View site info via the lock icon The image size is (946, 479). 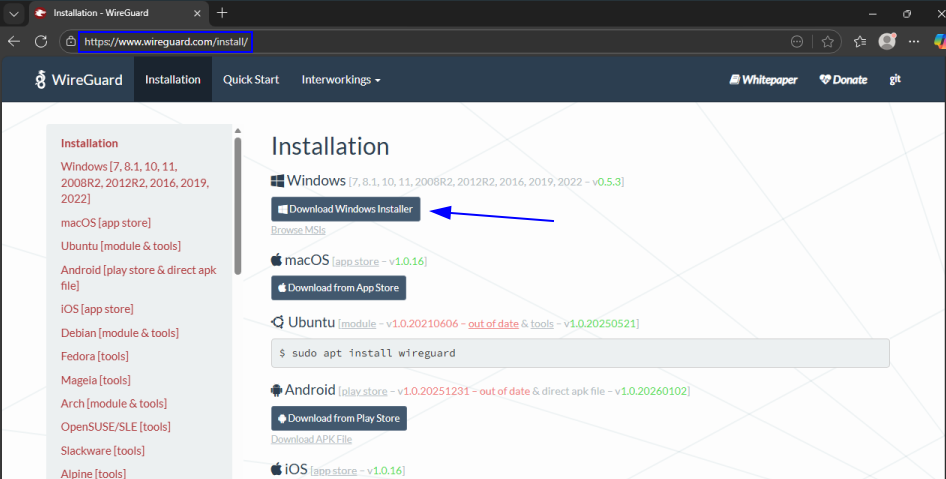click(71, 42)
